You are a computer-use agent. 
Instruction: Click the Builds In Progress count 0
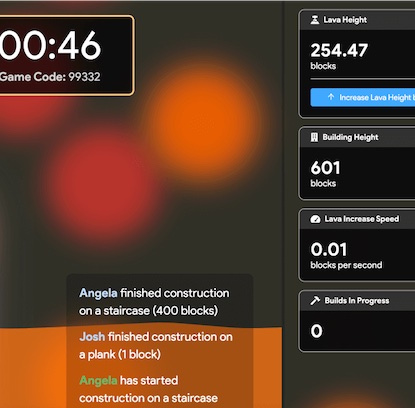tap(316, 331)
